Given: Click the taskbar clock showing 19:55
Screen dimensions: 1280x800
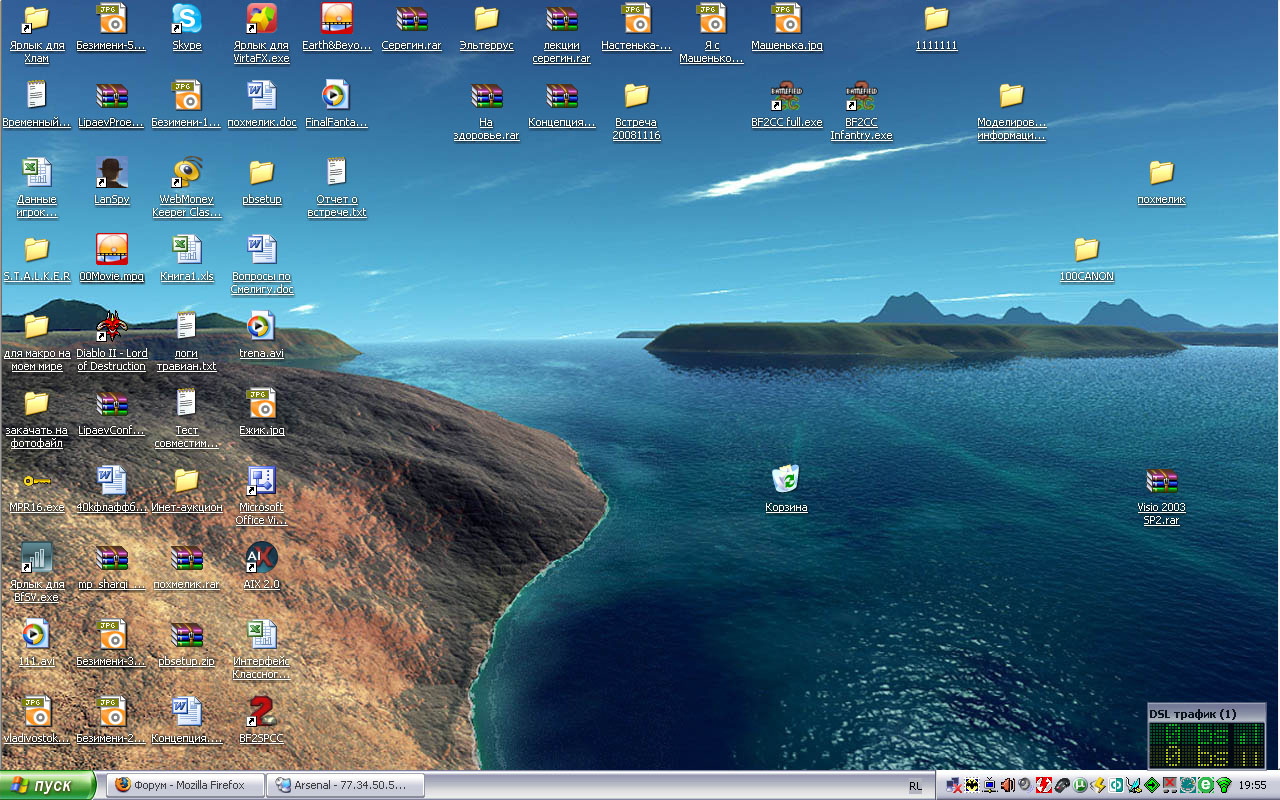Looking at the screenshot, I should (1252, 786).
